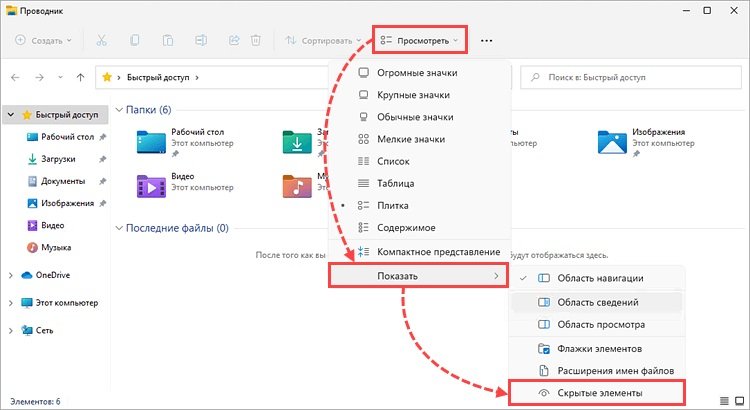Image resolution: width=750 pixels, height=410 pixels.
Task: Choose Огромные значки view
Action: pyautogui.click(x=419, y=73)
